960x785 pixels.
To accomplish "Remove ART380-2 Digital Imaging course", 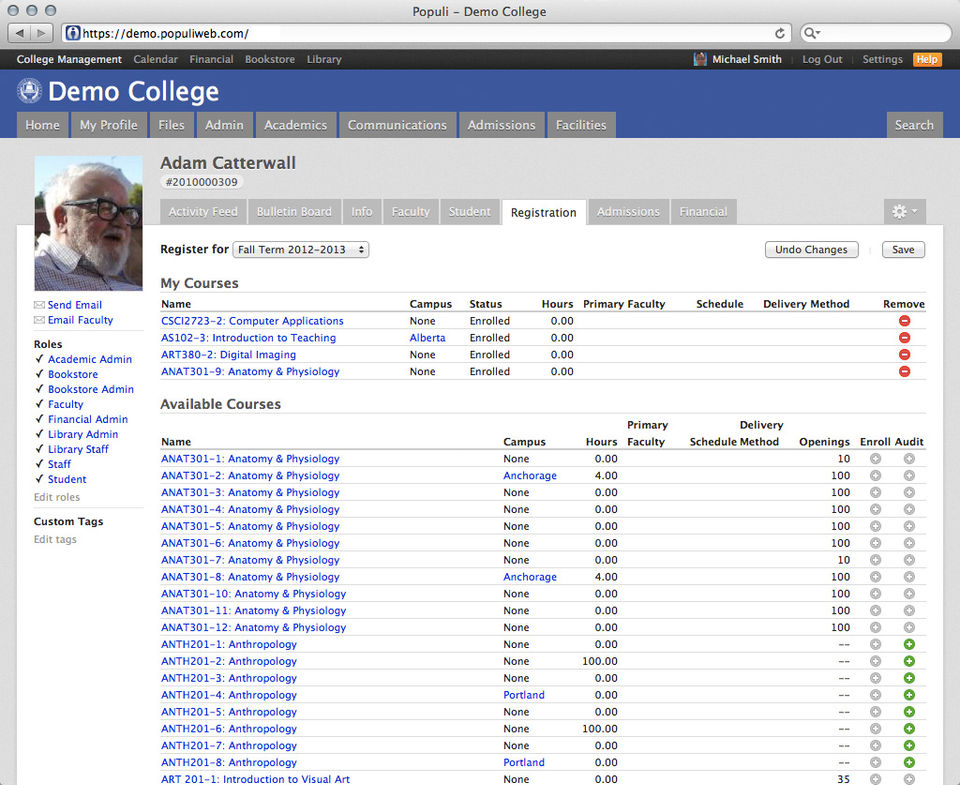I will tap(904, 355).
